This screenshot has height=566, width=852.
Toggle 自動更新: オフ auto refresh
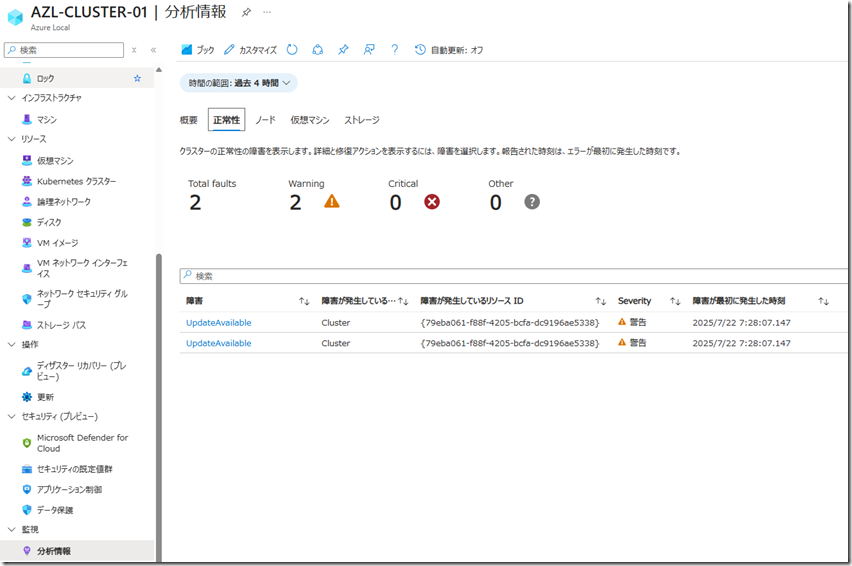pos(449,50)
